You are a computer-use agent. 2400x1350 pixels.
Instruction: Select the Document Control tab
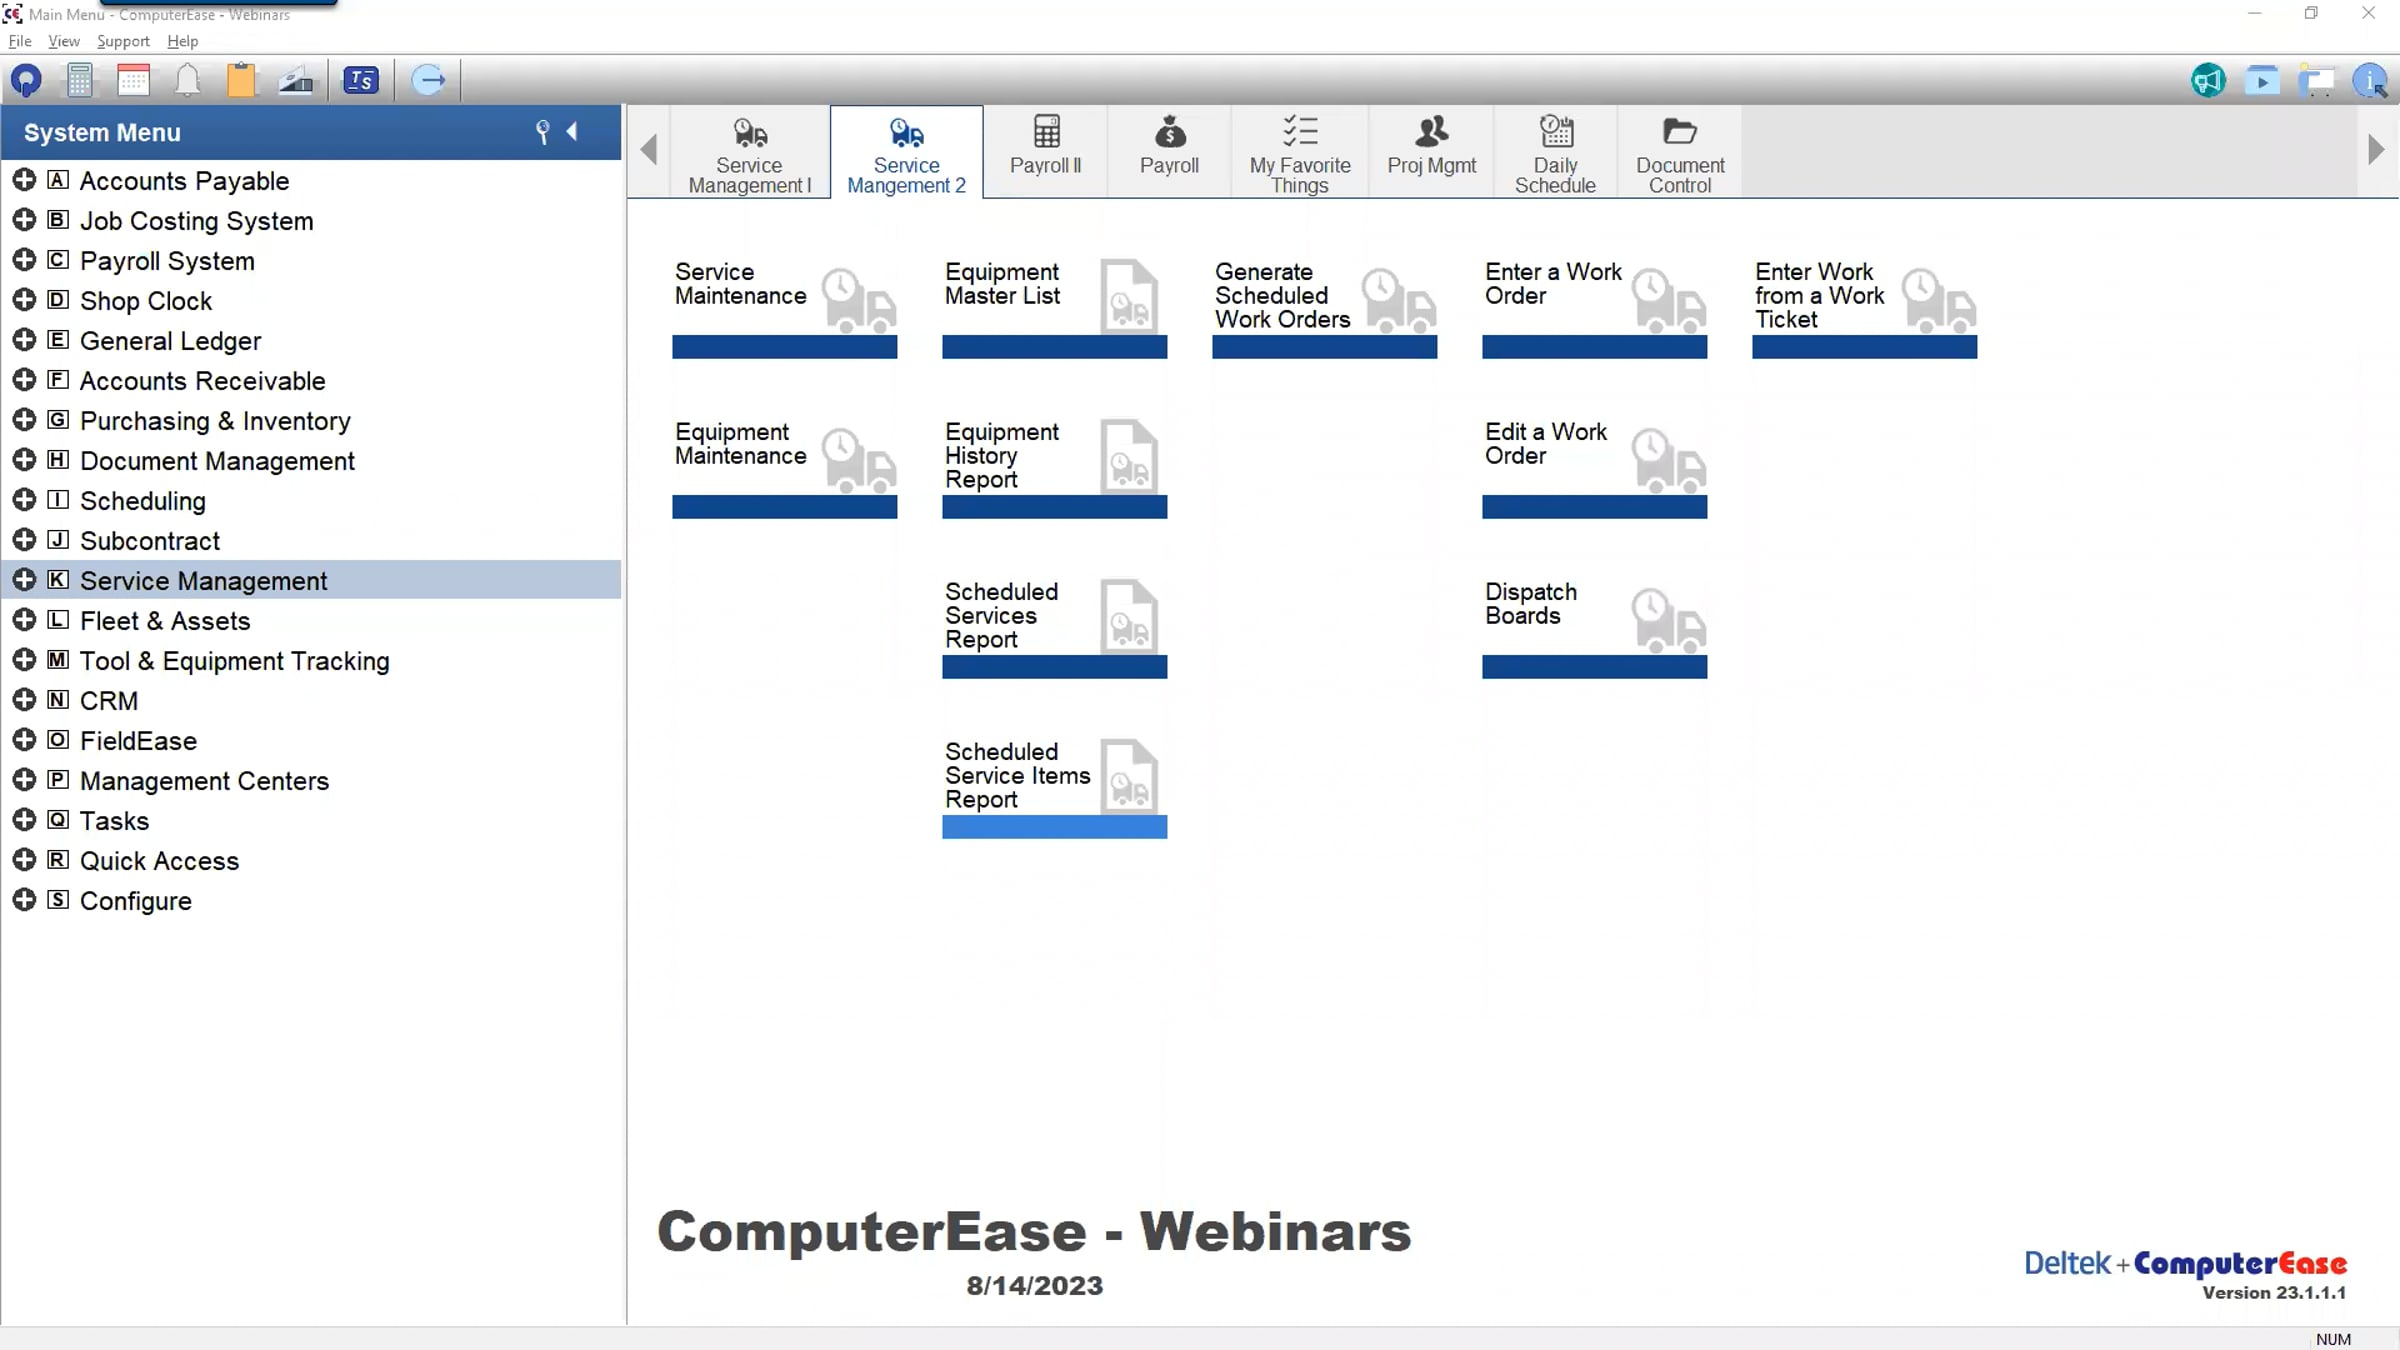pyautogui.click(x=1680, y=153)
